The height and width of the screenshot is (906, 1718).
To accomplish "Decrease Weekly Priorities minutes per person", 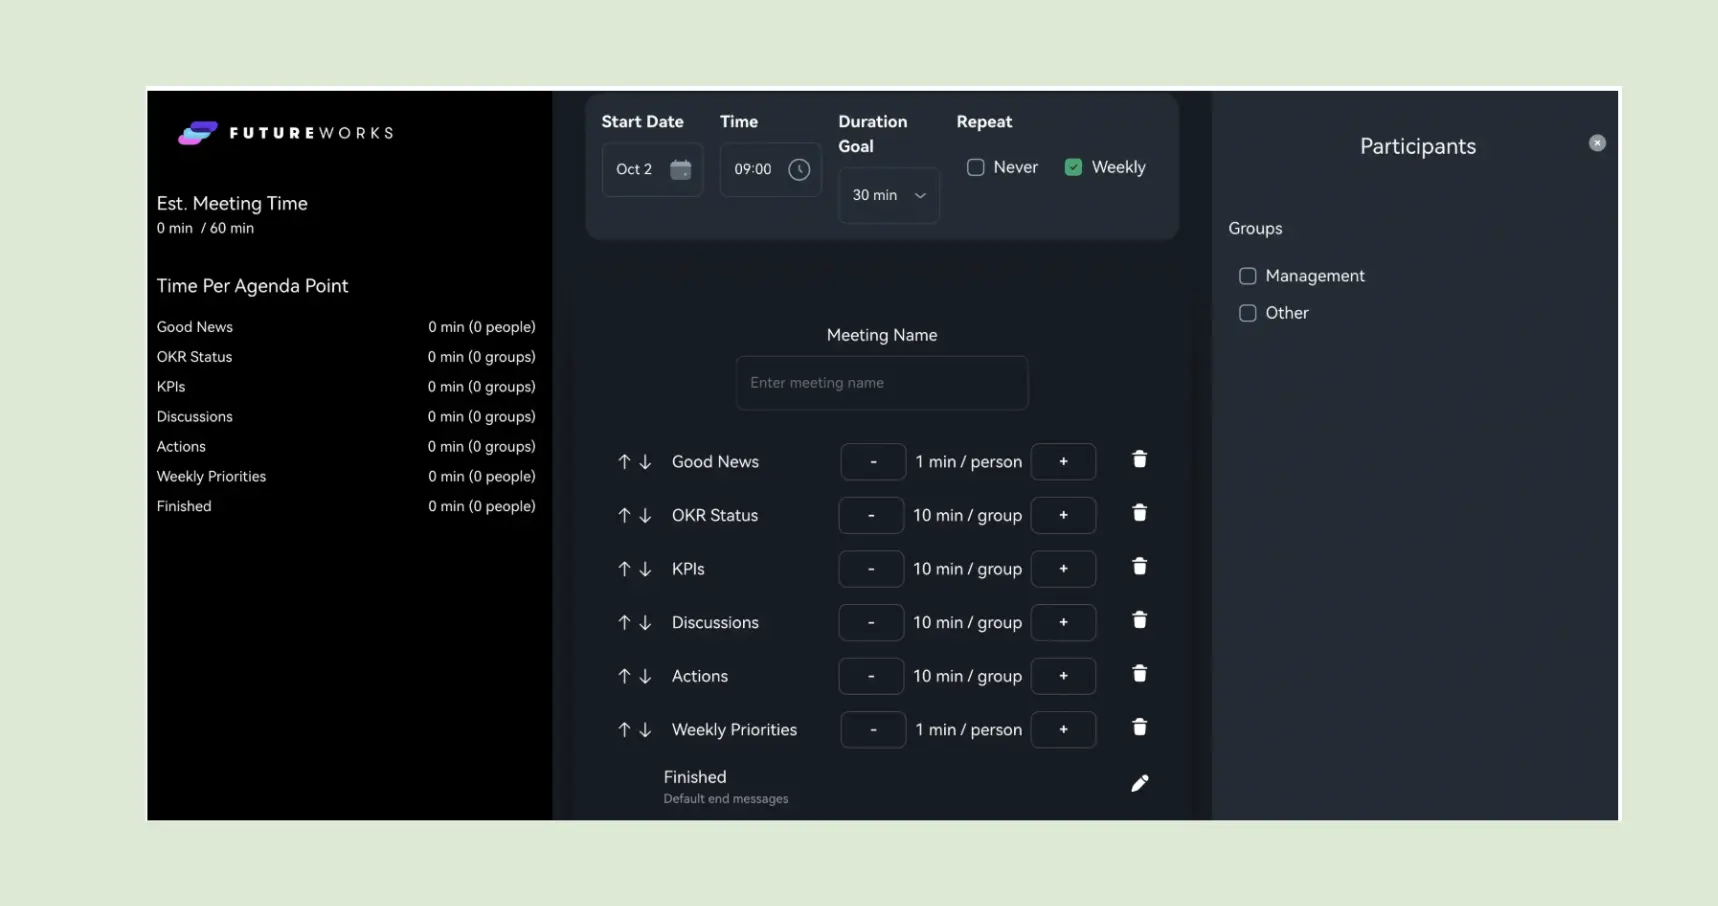I will coord(873,730).
